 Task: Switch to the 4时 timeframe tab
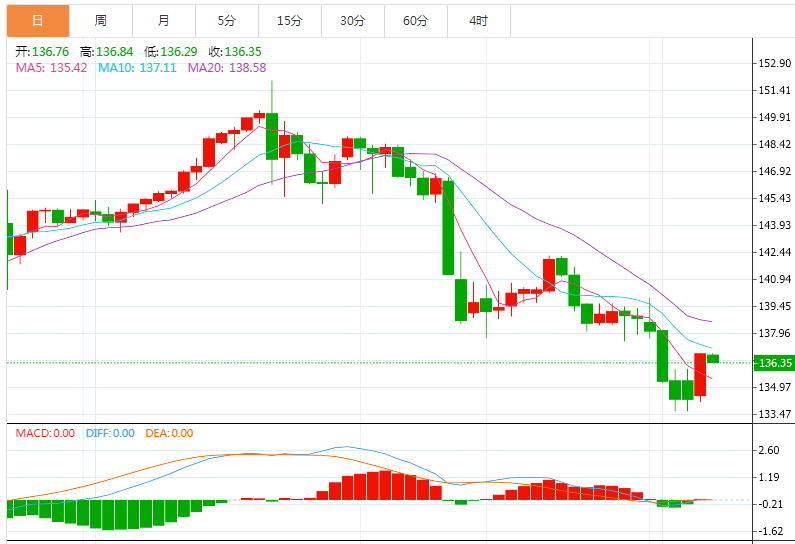tap(479, 21)
